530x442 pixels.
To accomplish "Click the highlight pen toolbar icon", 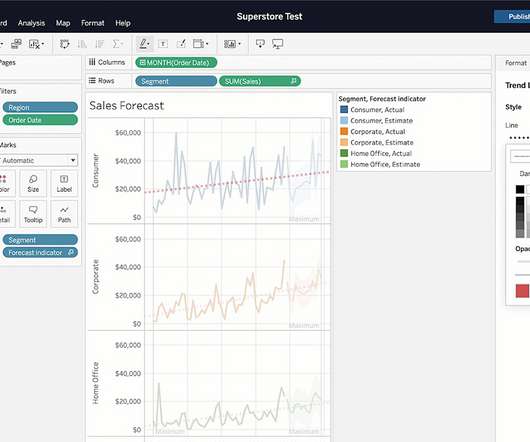I will coord(143,44).
